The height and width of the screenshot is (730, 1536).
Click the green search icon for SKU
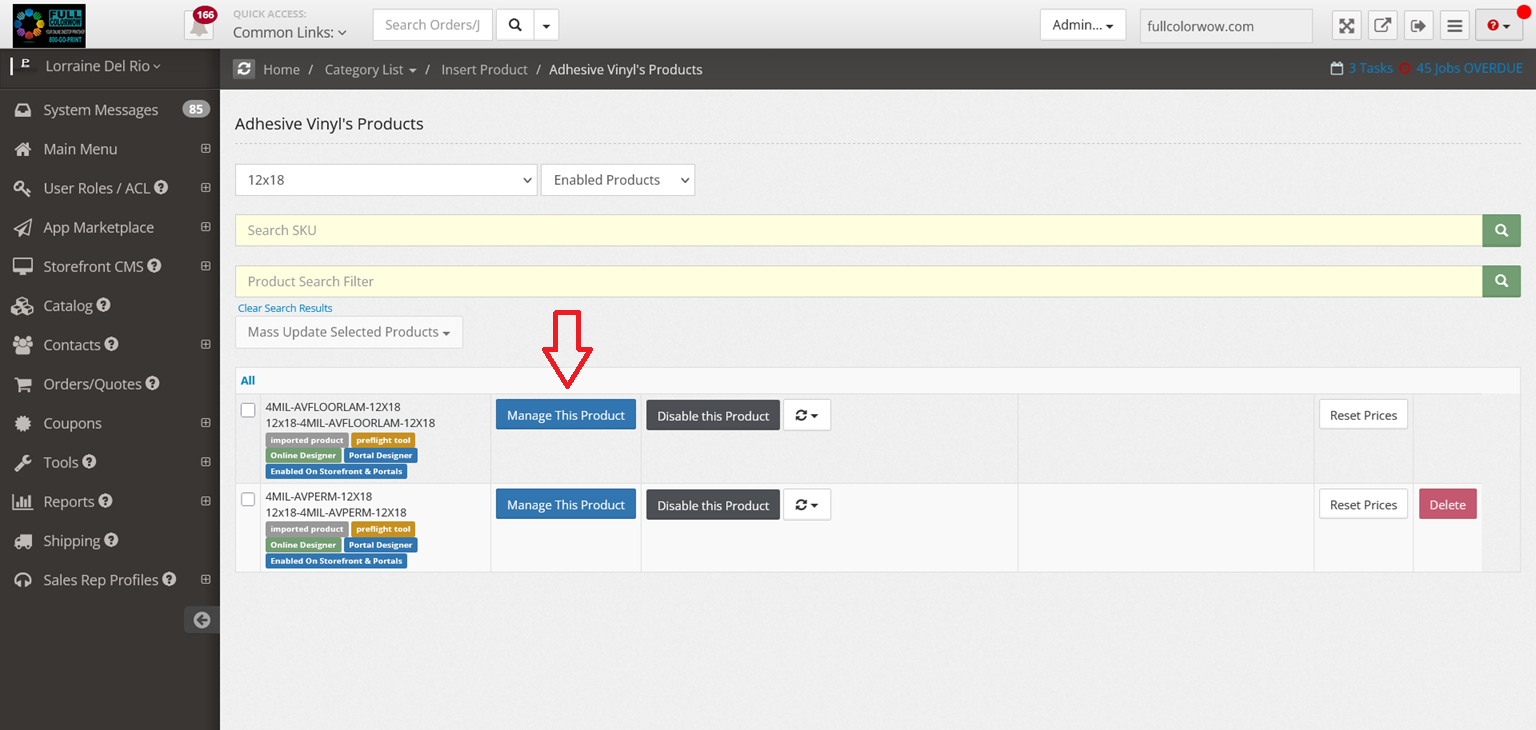(x=1500, y=230)
